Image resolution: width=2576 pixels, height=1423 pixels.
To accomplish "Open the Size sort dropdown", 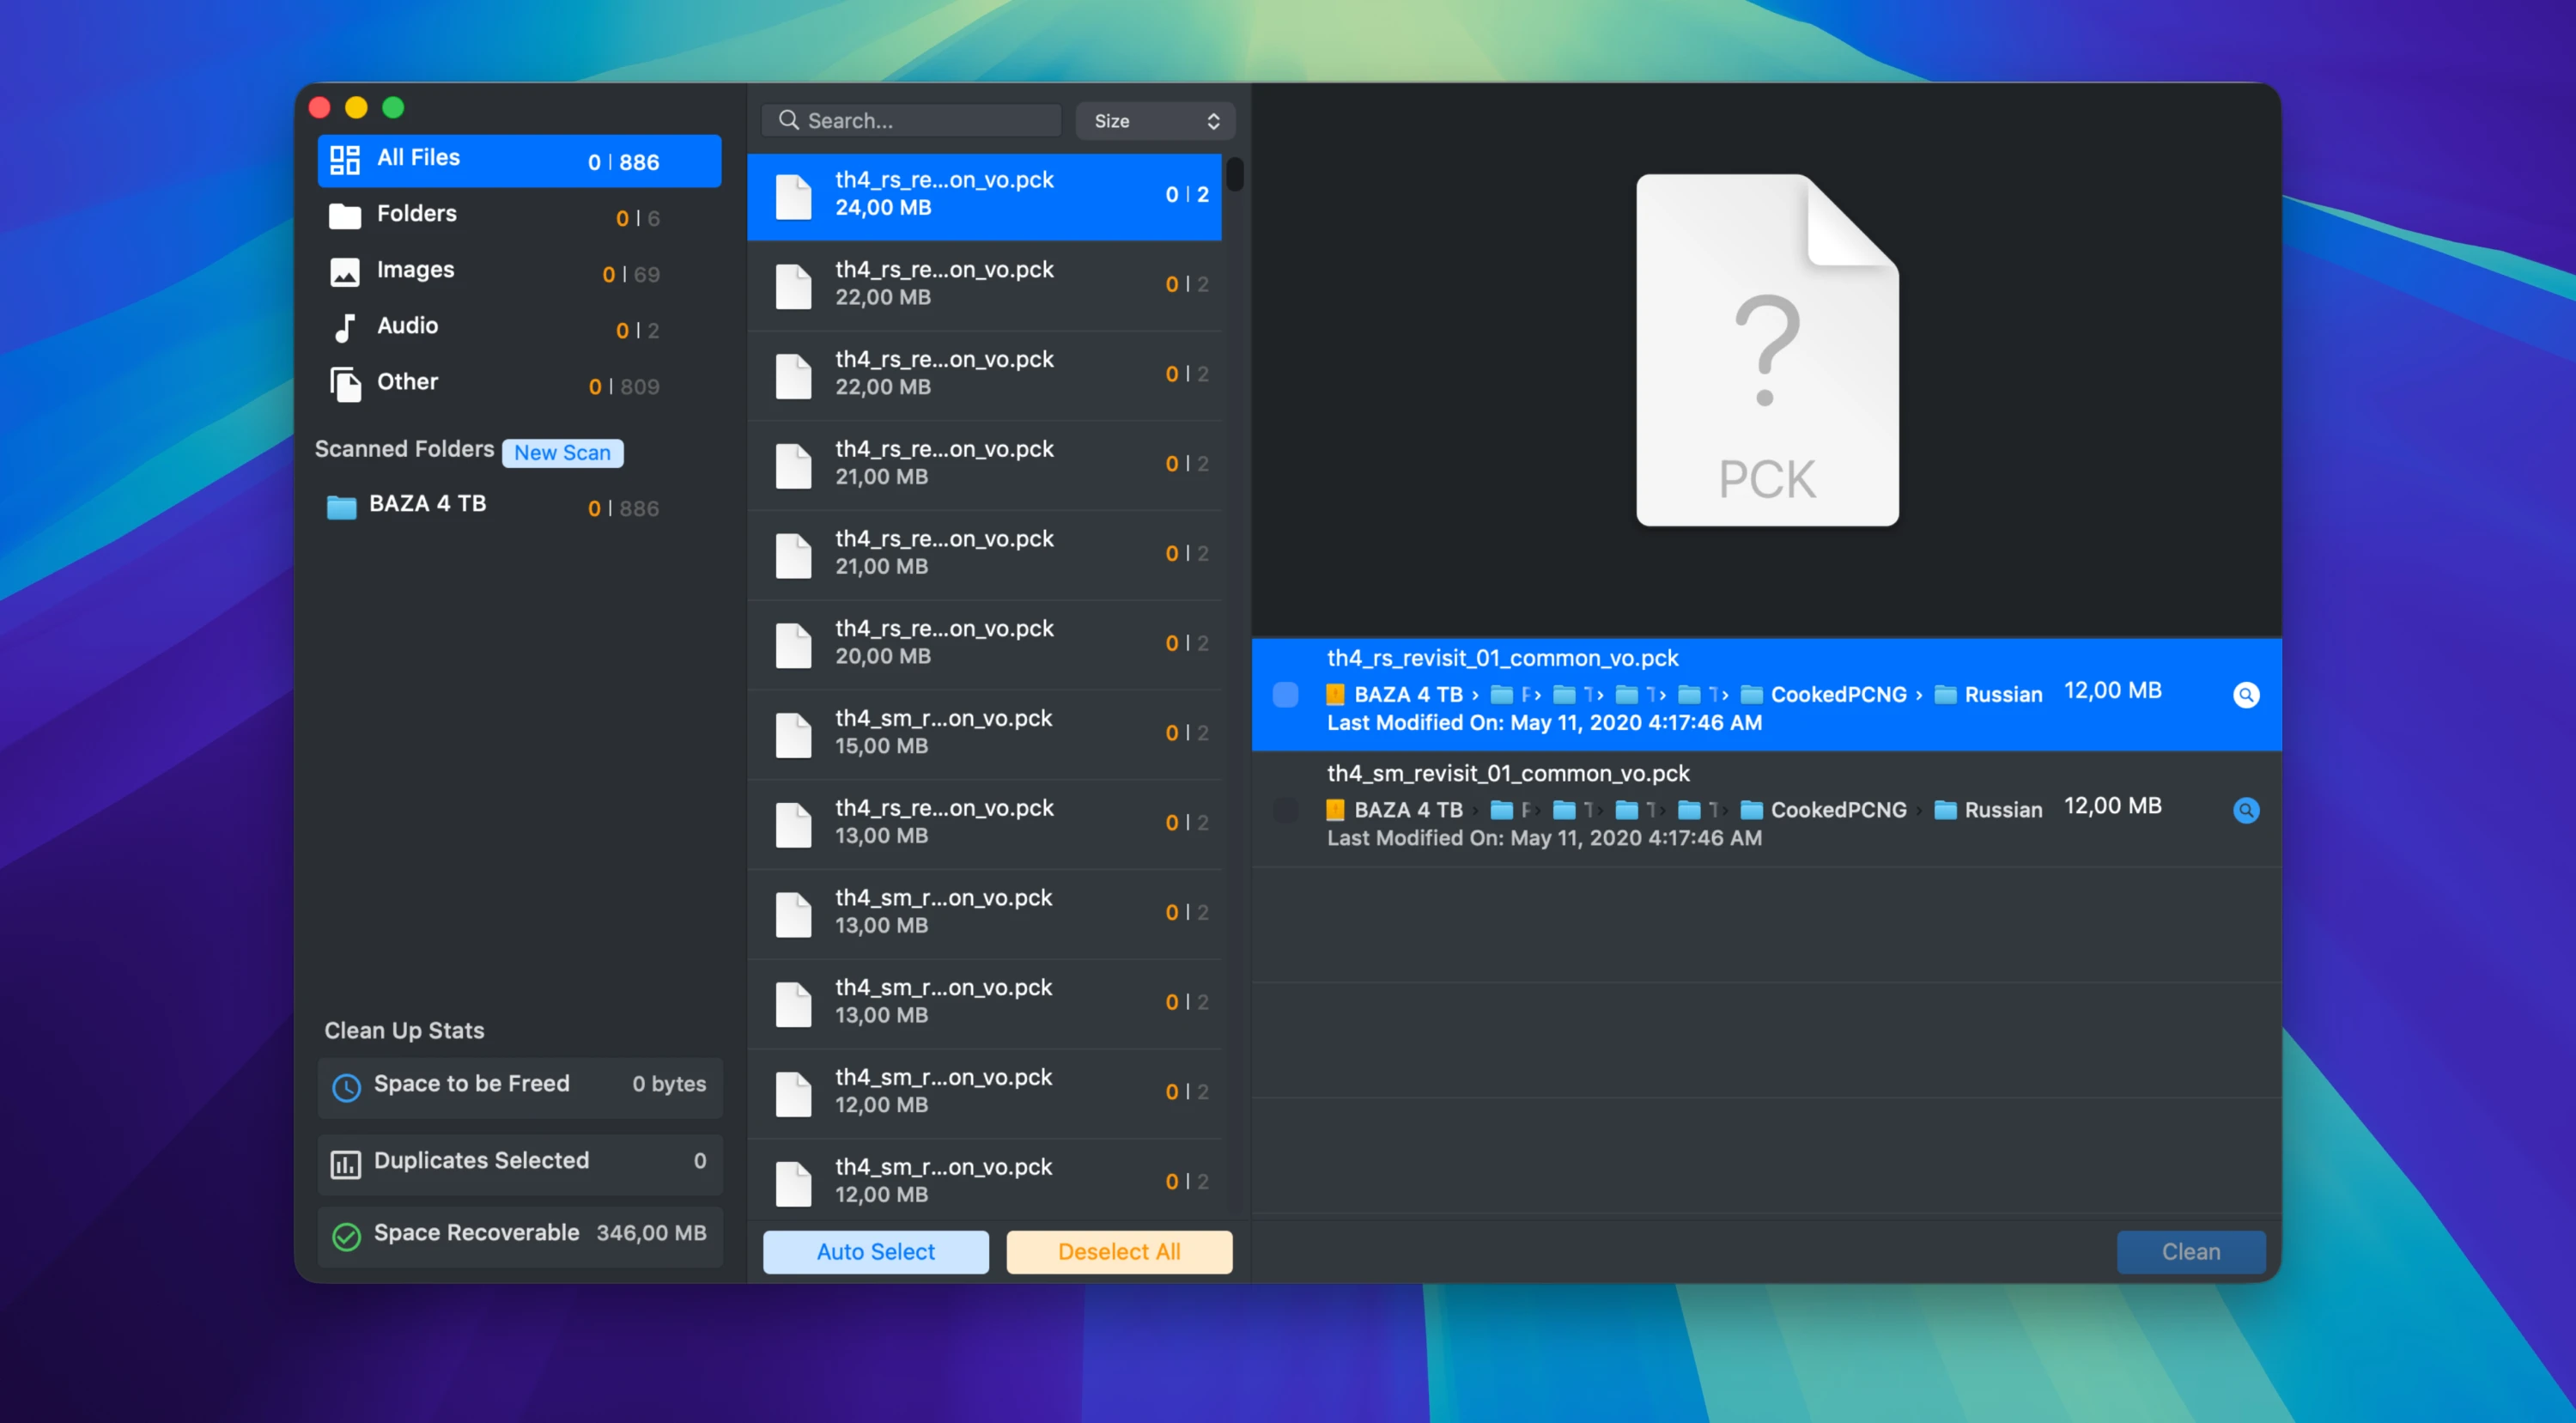I will 1155,121.
